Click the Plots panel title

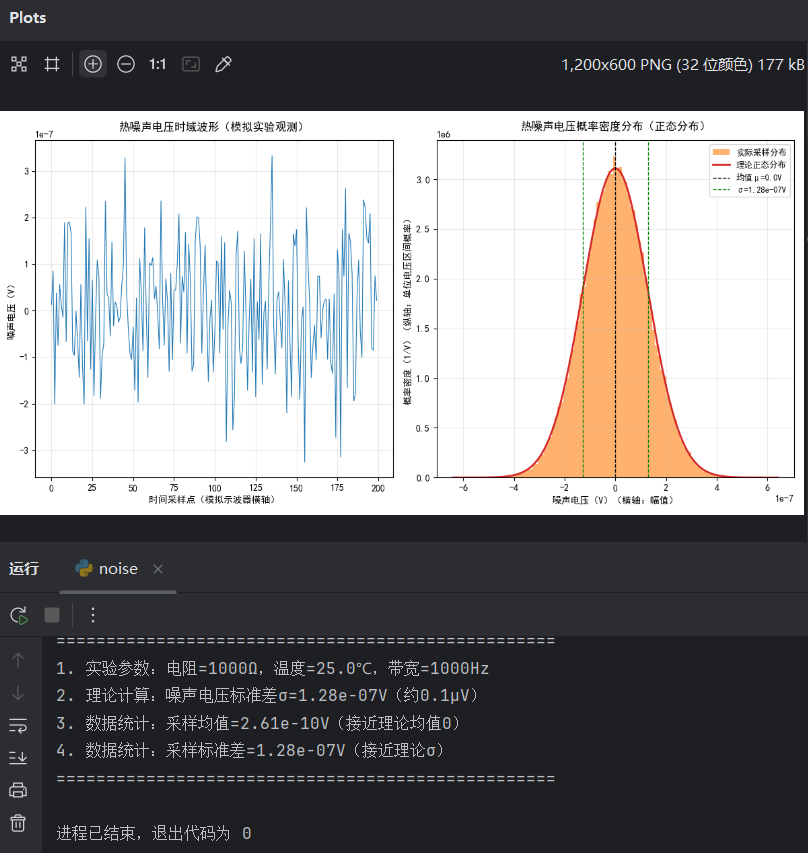click(28, 18)
